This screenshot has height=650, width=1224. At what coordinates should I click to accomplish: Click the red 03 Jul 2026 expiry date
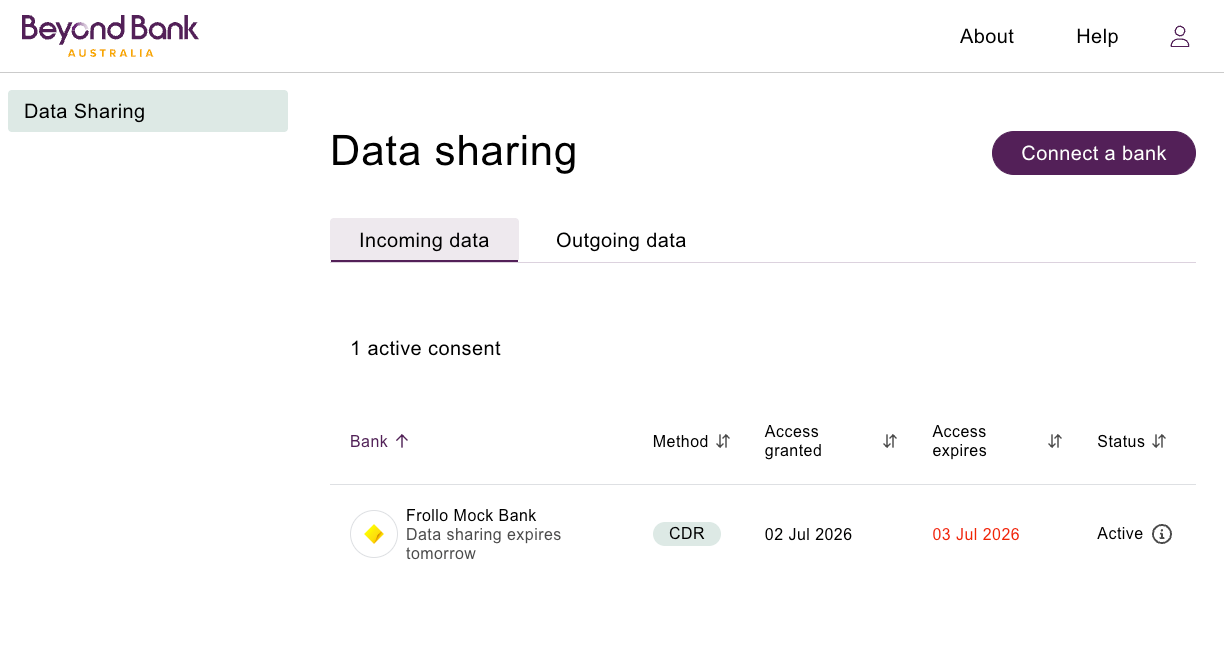click(x=976, y=534)
